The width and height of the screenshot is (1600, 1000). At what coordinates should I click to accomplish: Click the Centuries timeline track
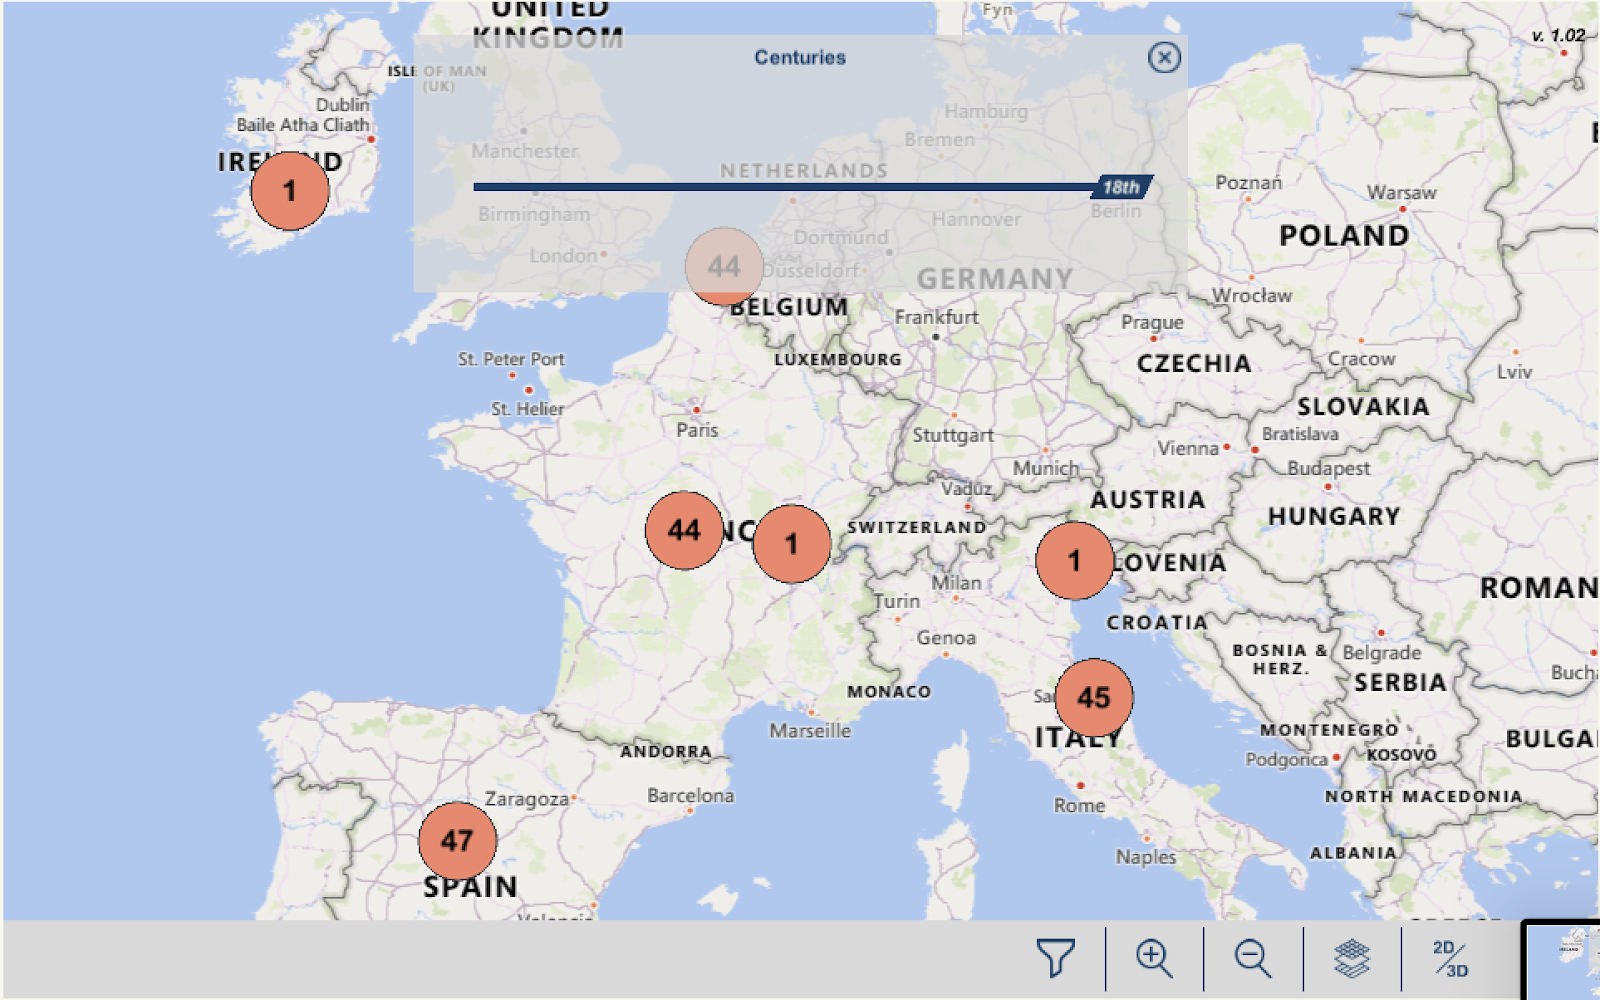click(x=785, y=187)
